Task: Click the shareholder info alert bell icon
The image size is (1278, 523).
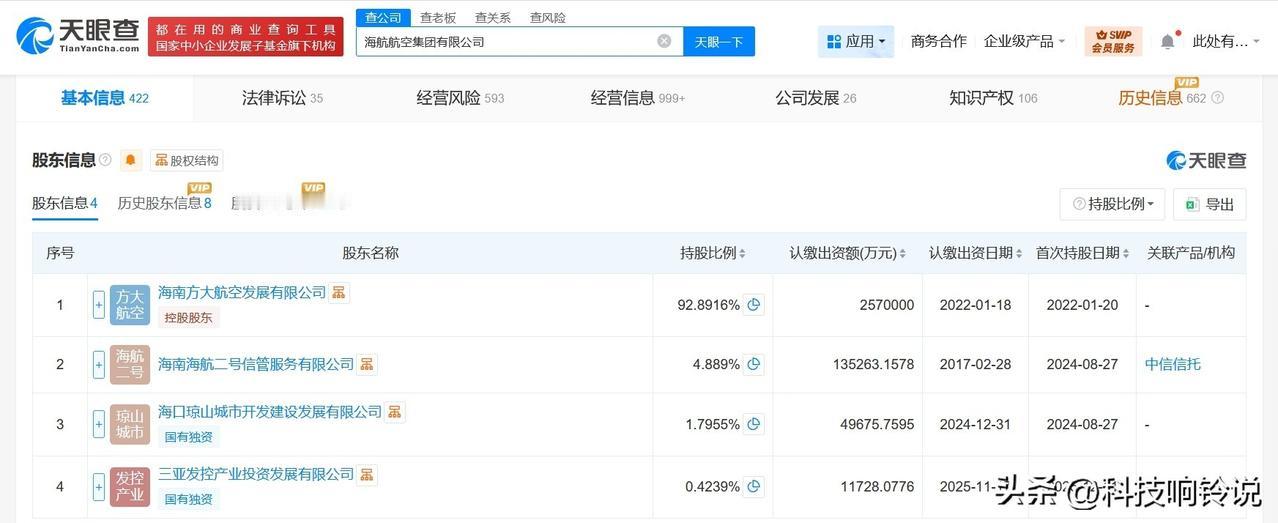Action: pos(131,160)
